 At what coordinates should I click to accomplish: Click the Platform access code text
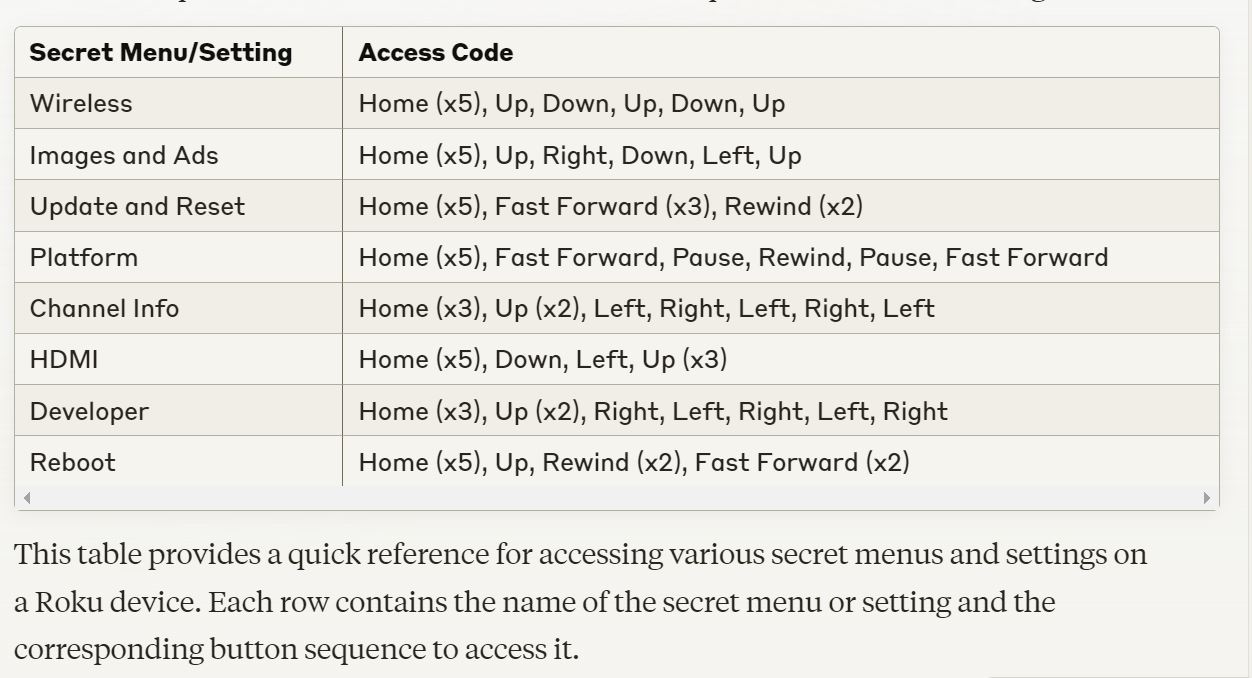click(x=733, y=258)
